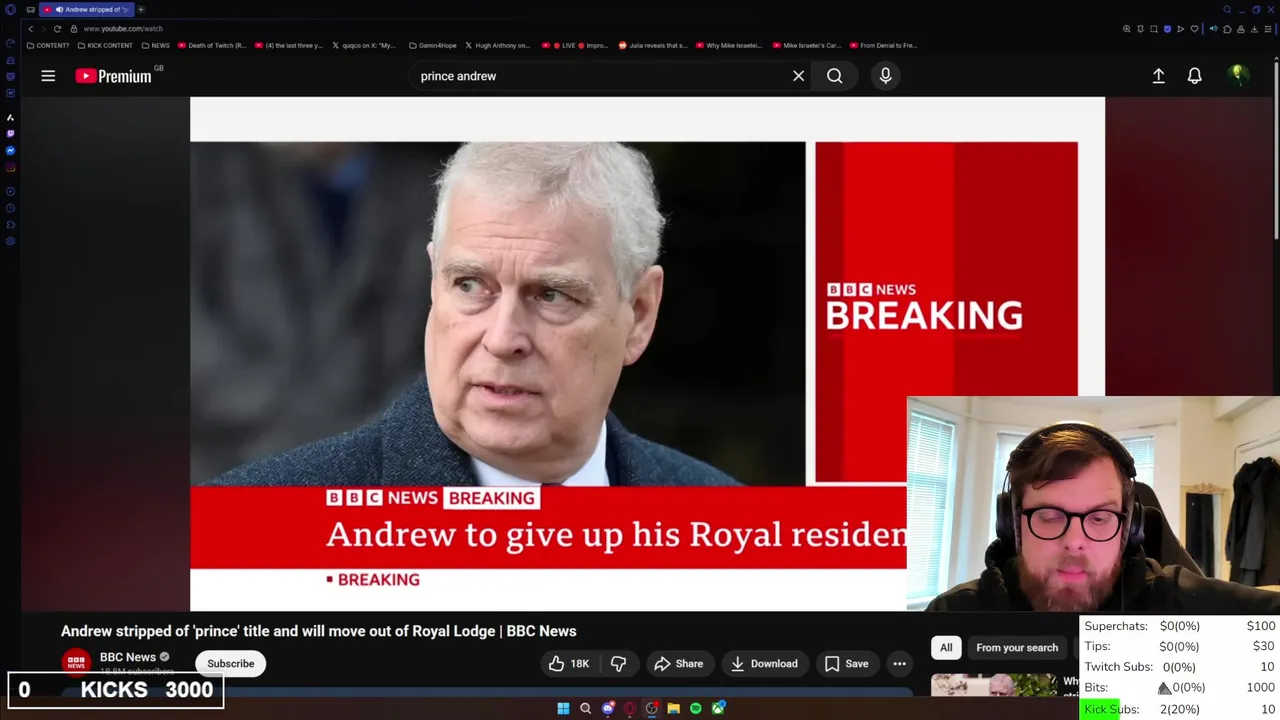This screenshot has height=720, width=1280.
Task: Open the history clock icon in sidebar
Action: click(10, 208)
